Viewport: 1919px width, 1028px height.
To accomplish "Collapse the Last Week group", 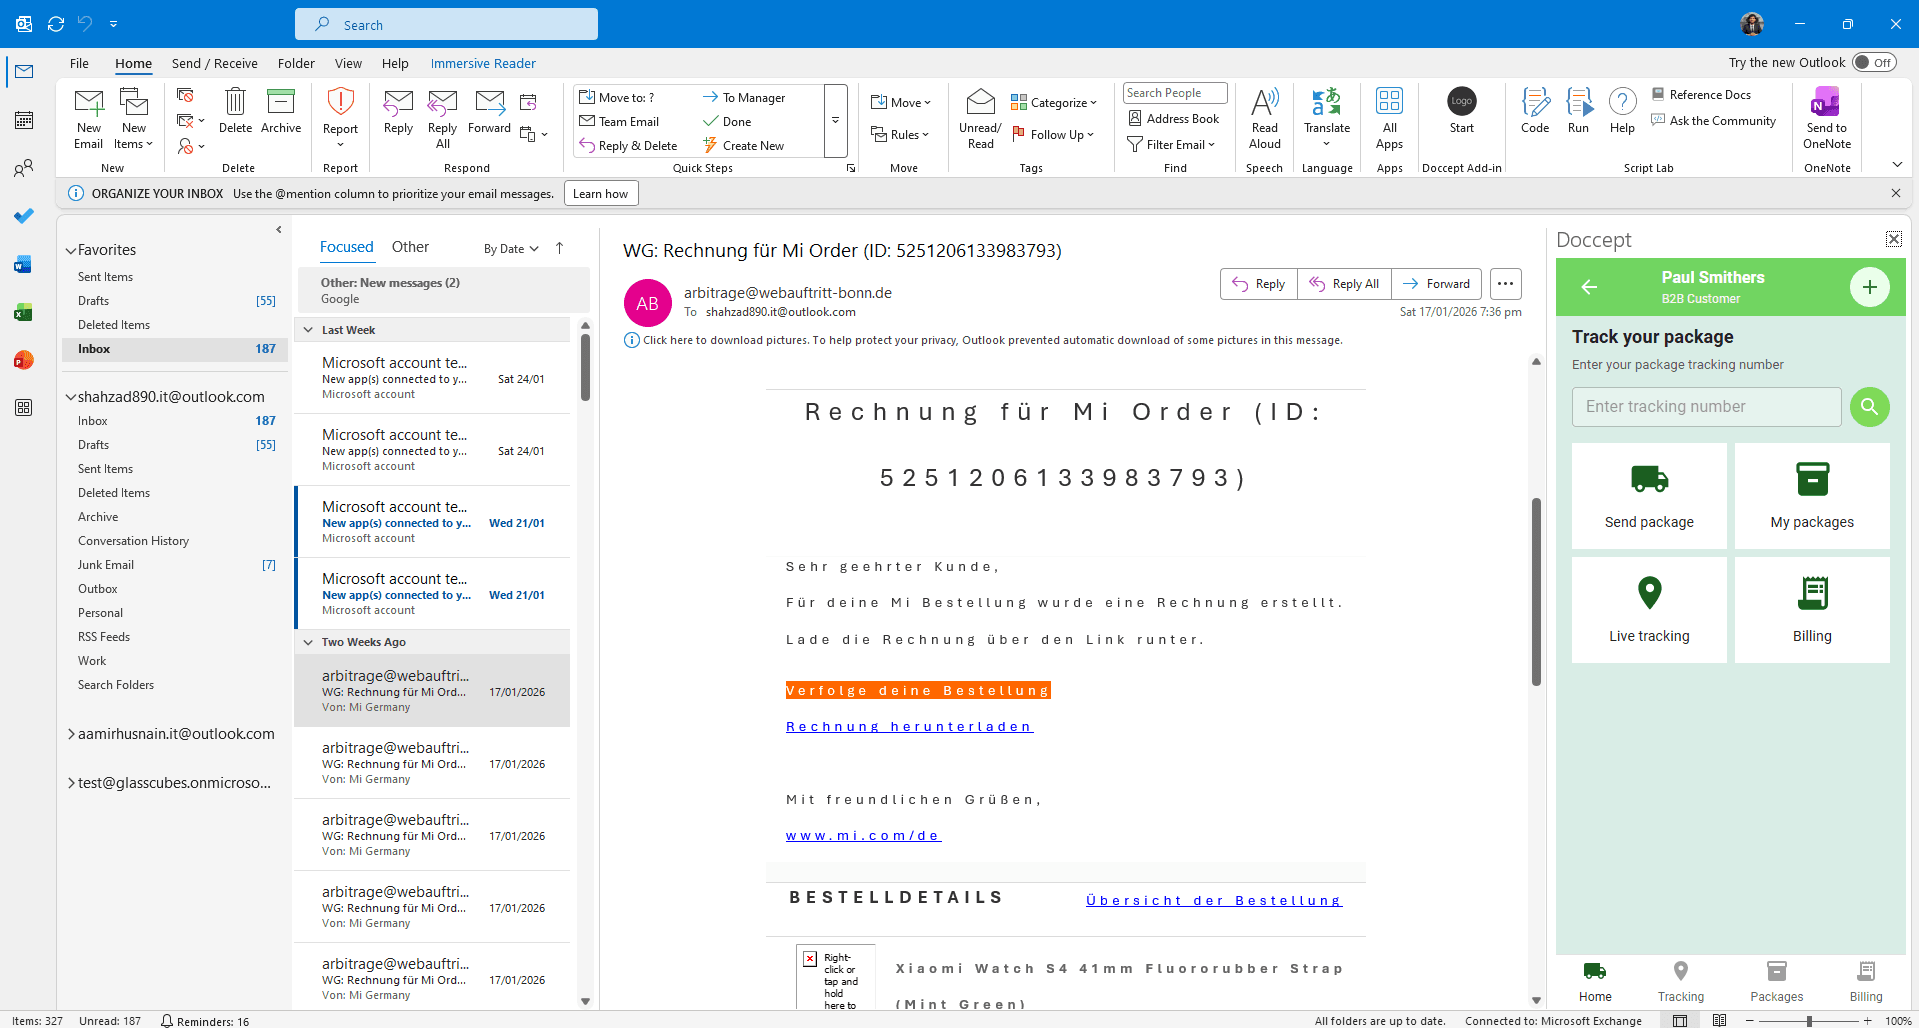I will coord(308,330).
